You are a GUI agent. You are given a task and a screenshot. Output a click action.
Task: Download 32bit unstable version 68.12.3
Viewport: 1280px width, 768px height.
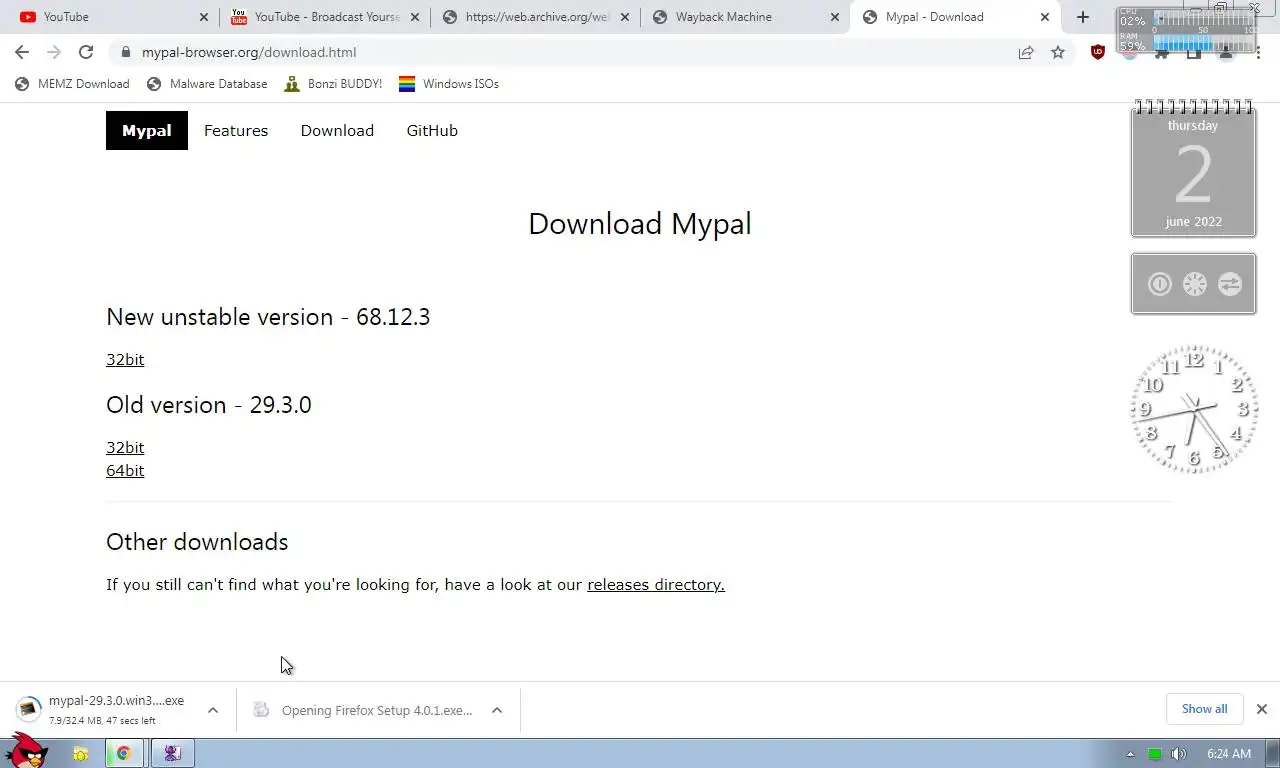[125, 360]
